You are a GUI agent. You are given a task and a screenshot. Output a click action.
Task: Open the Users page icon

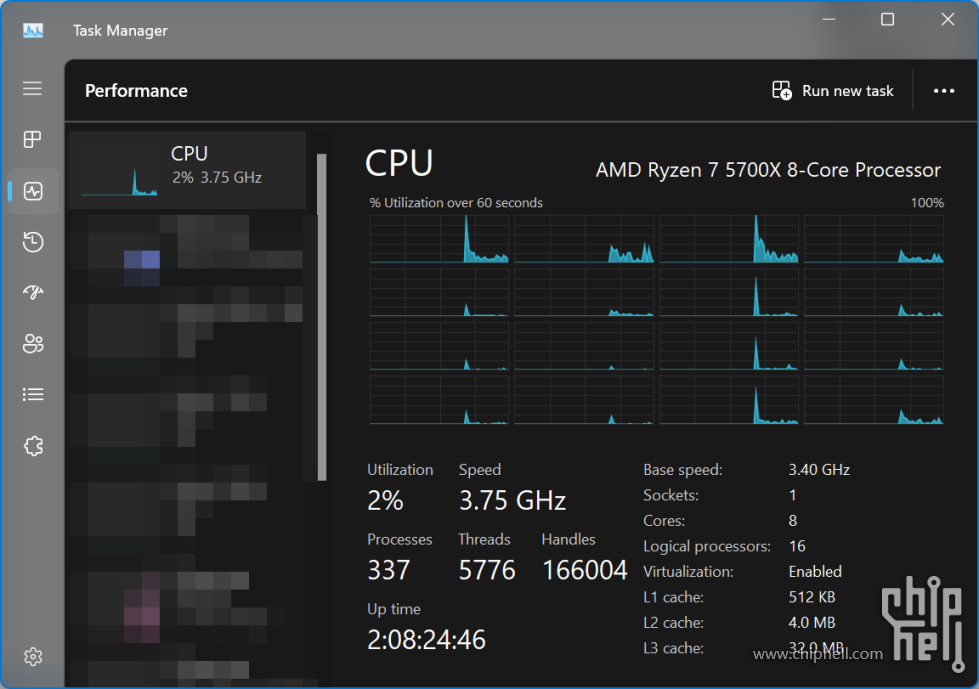coord(32,343)
